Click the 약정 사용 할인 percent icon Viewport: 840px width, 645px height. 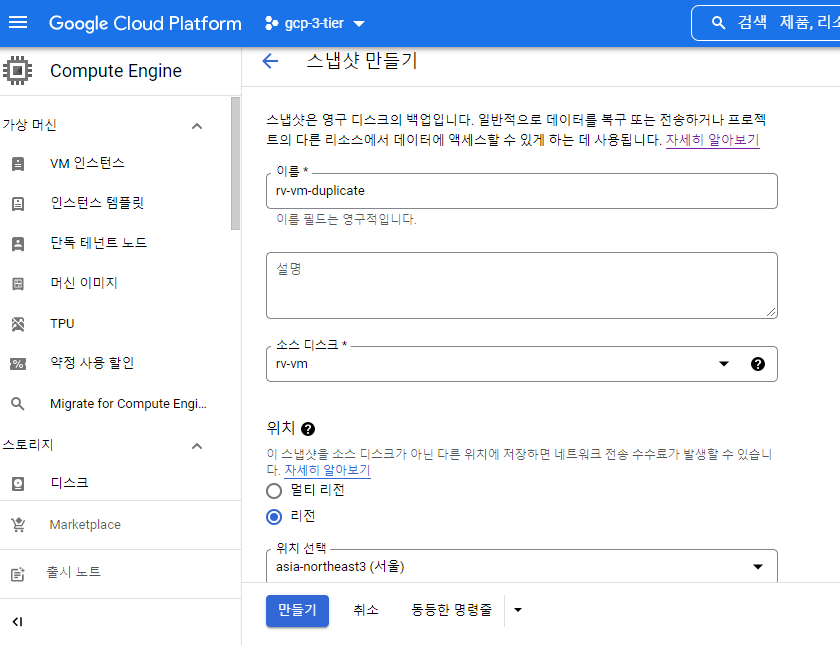click(x=18, y=364)
